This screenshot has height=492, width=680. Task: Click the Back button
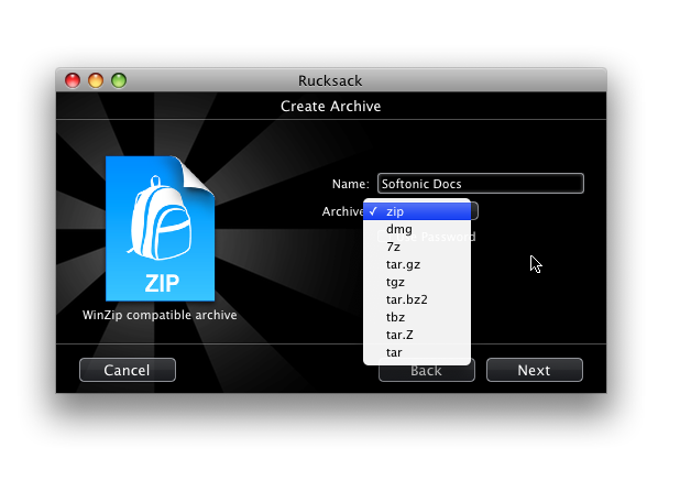pyautogui.click(x=427, y=371)
